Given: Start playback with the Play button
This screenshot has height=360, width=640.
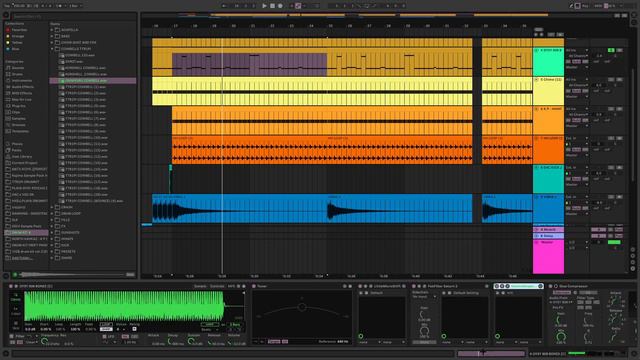Looking at the screenshot, I should 264,6.
